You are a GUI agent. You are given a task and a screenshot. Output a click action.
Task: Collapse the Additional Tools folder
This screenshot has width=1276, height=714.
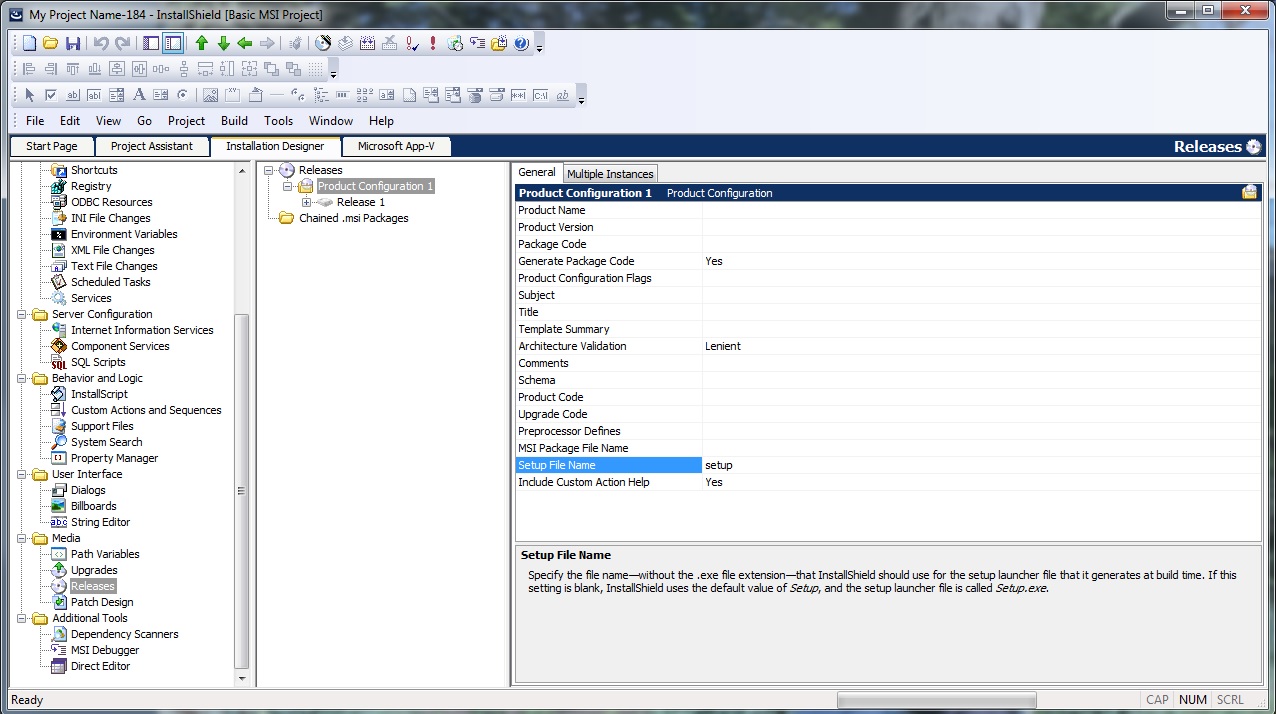click(x=22, y=618)
